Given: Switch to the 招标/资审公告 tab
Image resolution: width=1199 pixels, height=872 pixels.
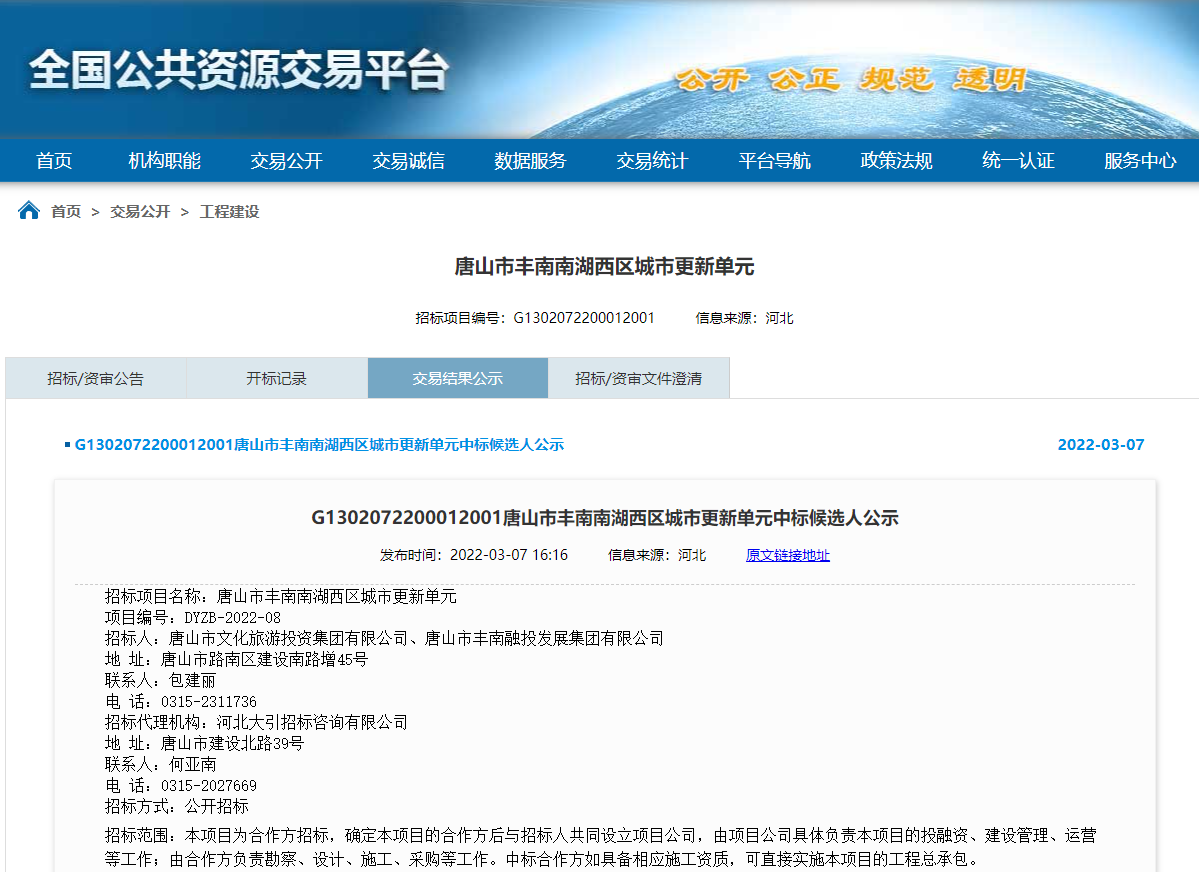Looking at the screenshot, I should coord(96,378).
